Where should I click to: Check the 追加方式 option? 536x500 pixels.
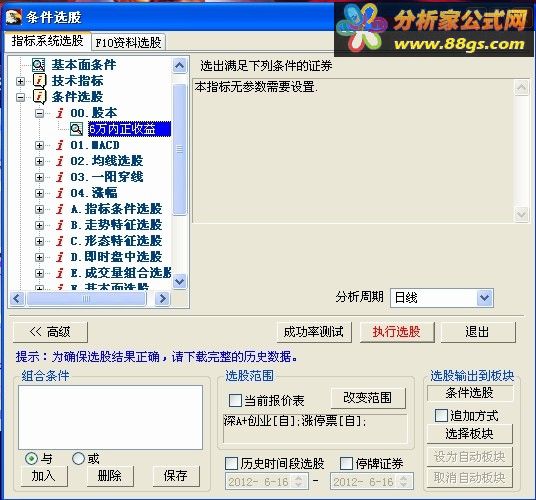click(x=441, y=415)
